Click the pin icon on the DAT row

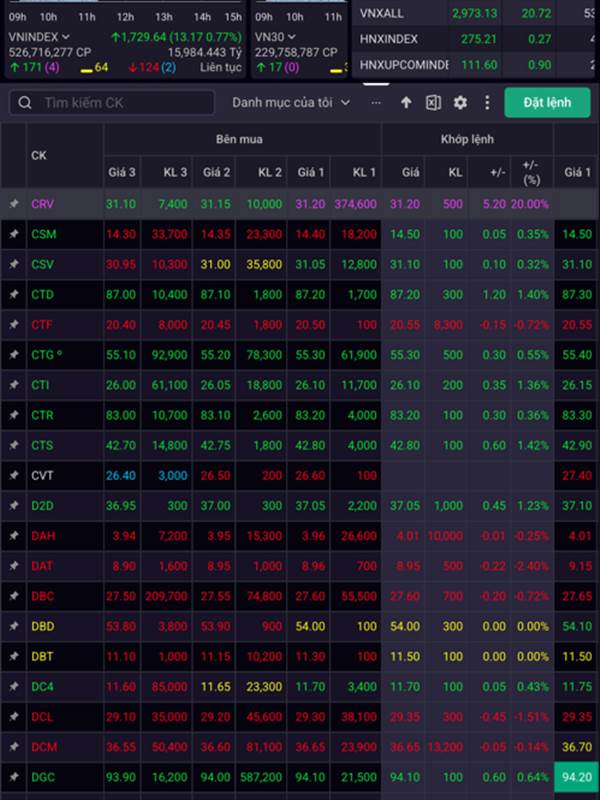pyautogui.click(x=14, y=566)
